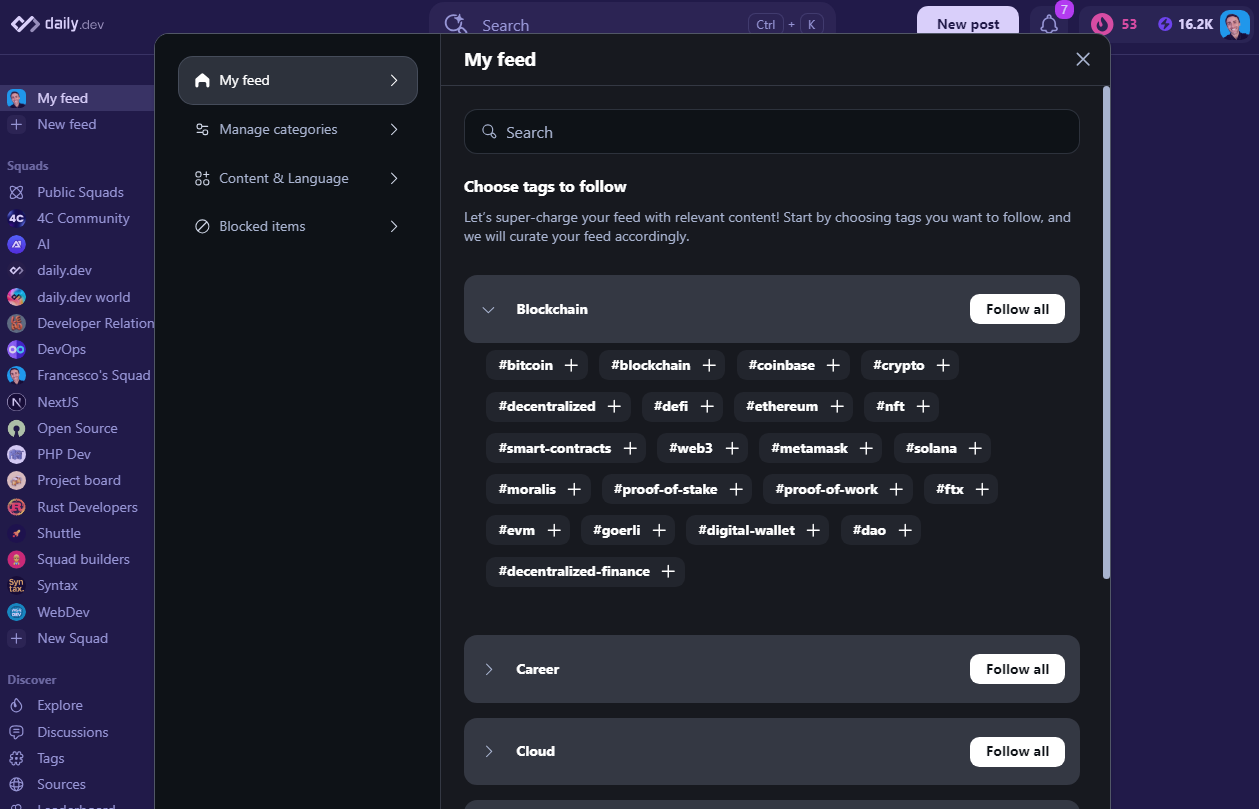Open the AI squad

(77, 244)
